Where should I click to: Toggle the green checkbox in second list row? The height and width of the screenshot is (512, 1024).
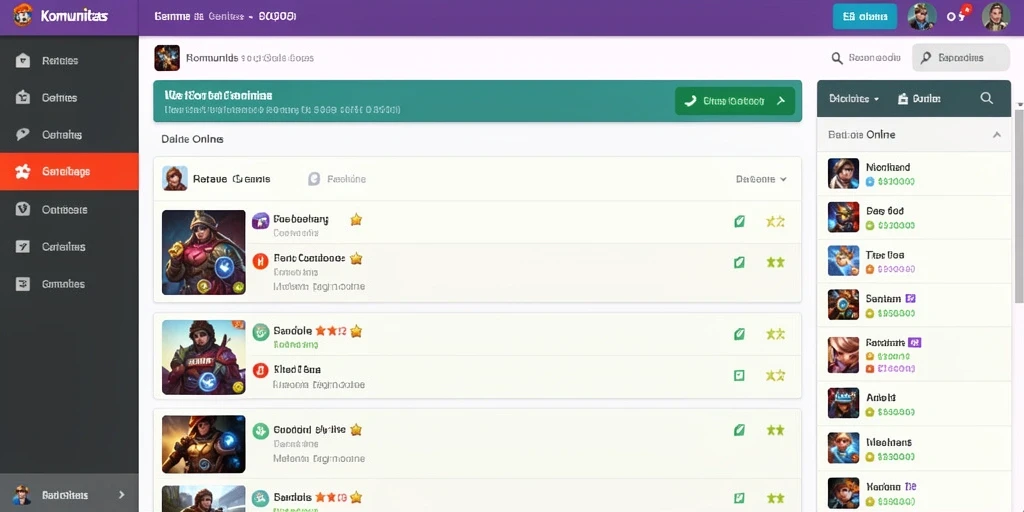tap(739, 263)
